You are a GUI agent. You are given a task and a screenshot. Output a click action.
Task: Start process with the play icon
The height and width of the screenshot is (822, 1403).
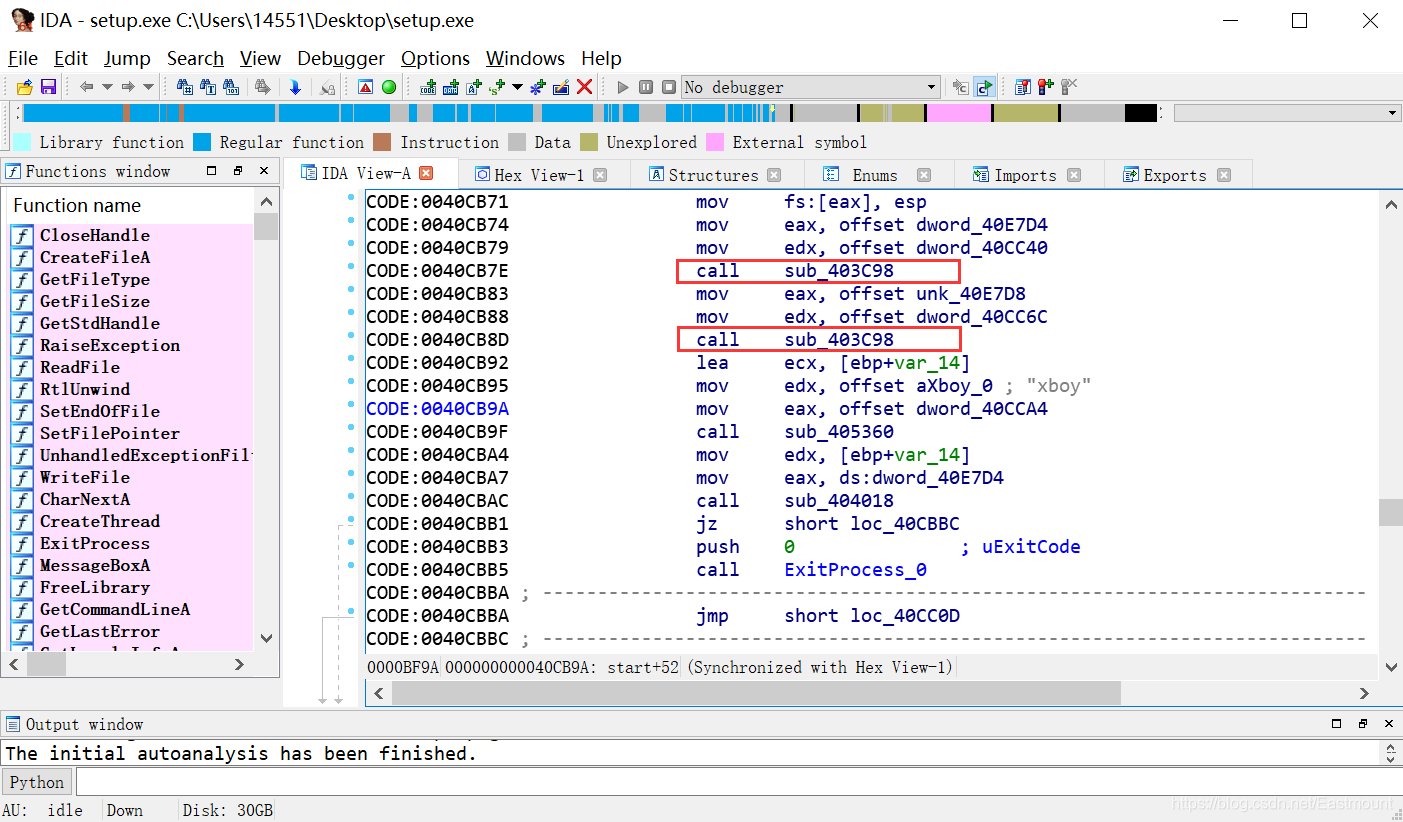click(623, 87)
